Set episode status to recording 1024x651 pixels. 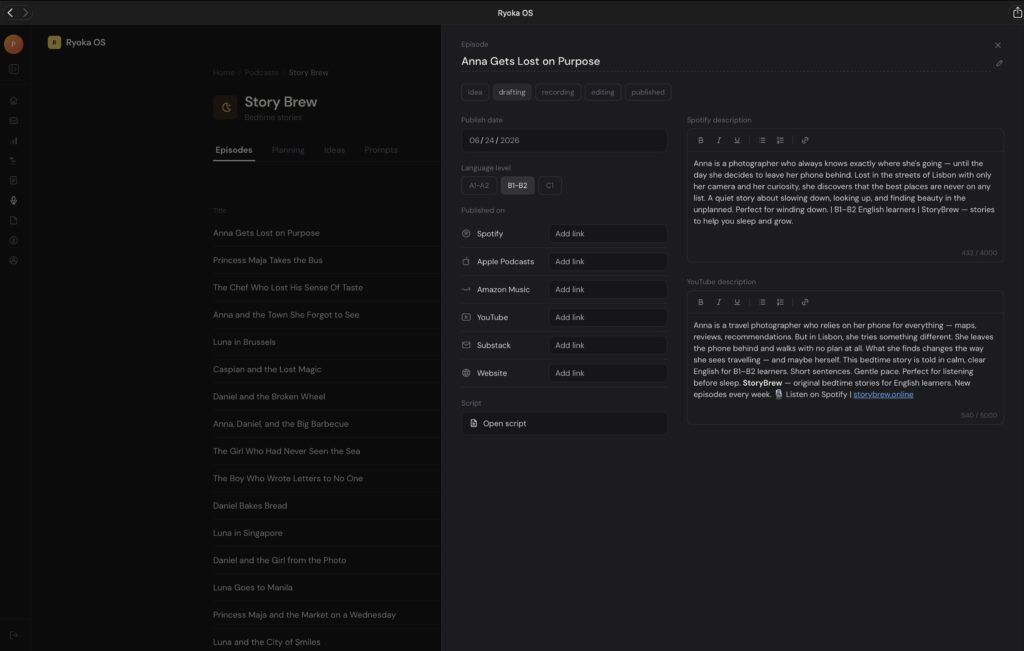(558, 92)
